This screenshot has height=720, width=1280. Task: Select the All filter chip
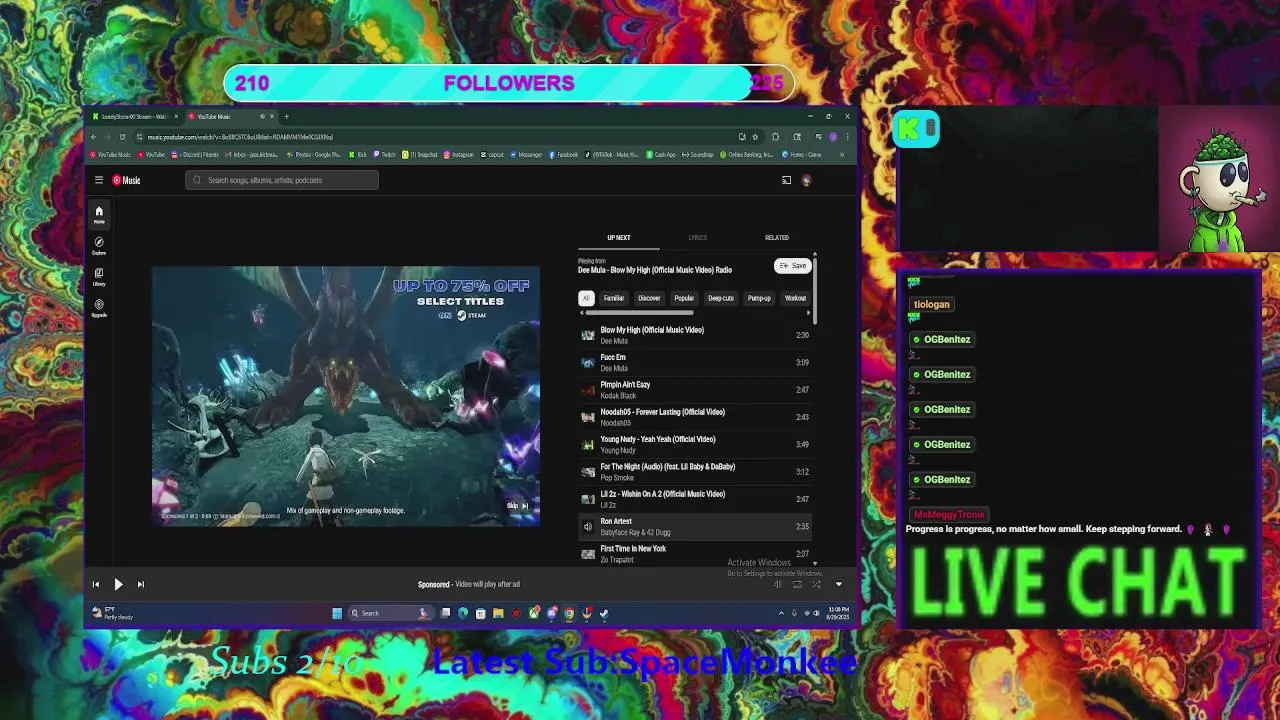point(586,298)
